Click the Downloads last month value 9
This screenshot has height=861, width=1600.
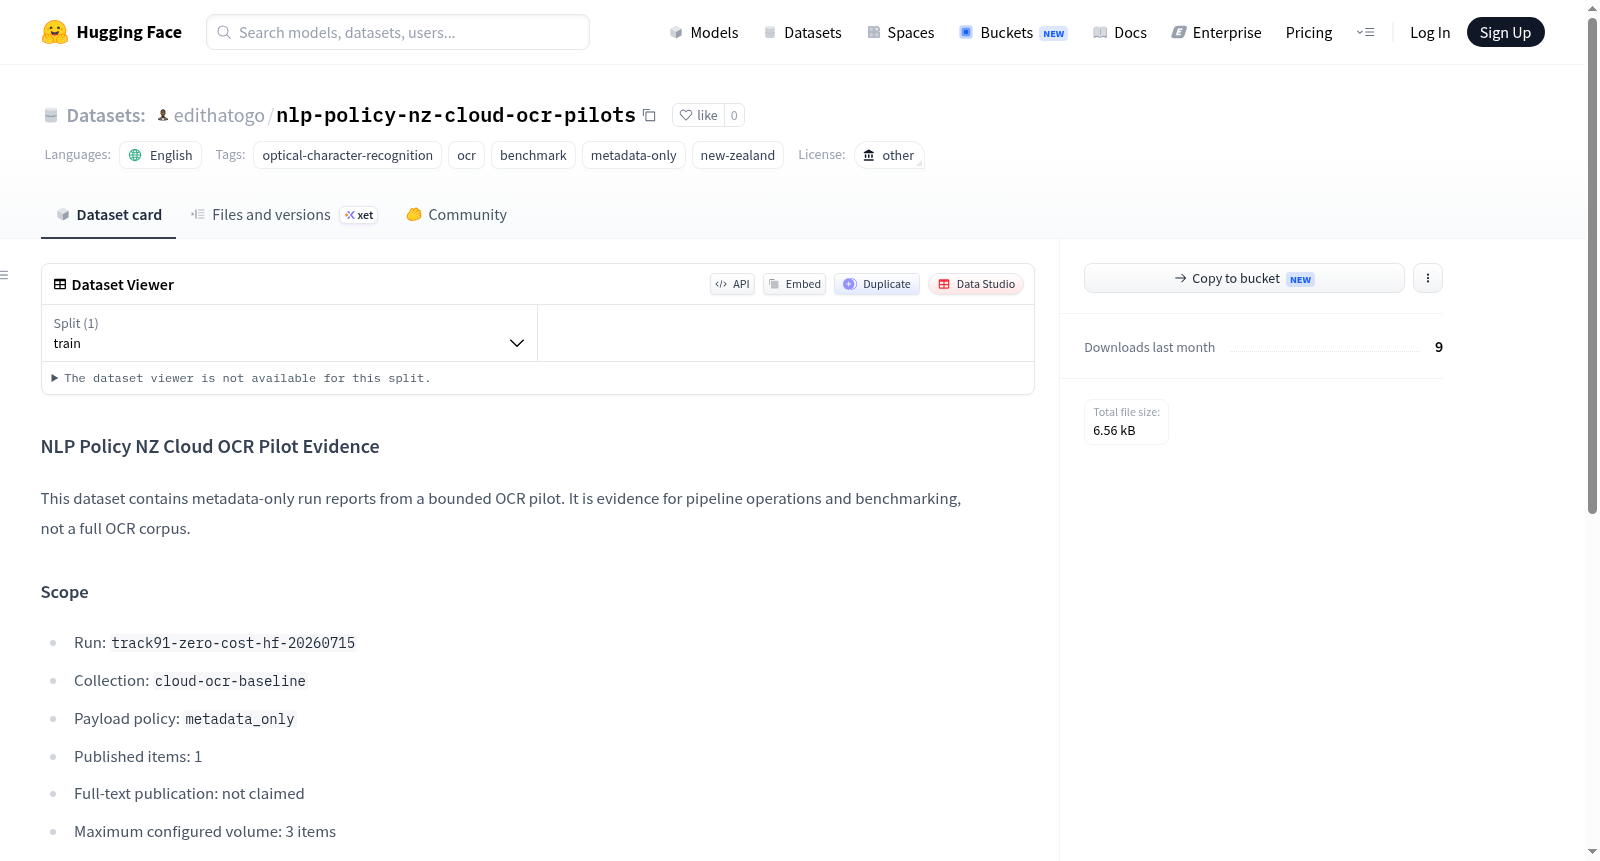pos(1439,347)
